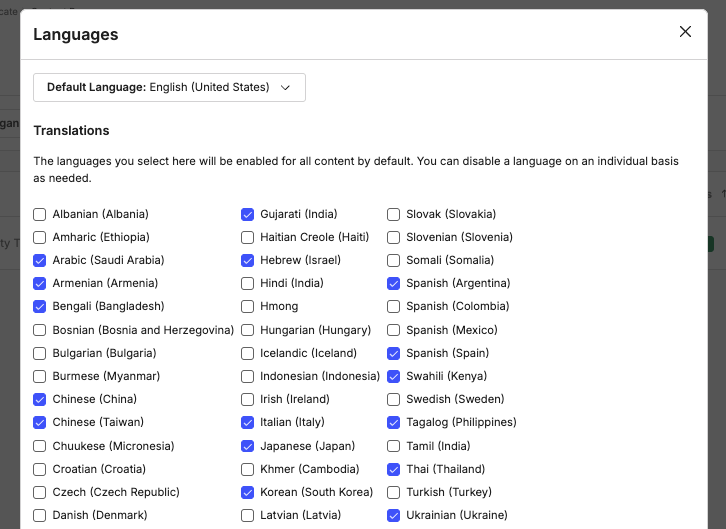Disable Thai (Thailand) translation
726x529 pixels.
pos(394,469)
